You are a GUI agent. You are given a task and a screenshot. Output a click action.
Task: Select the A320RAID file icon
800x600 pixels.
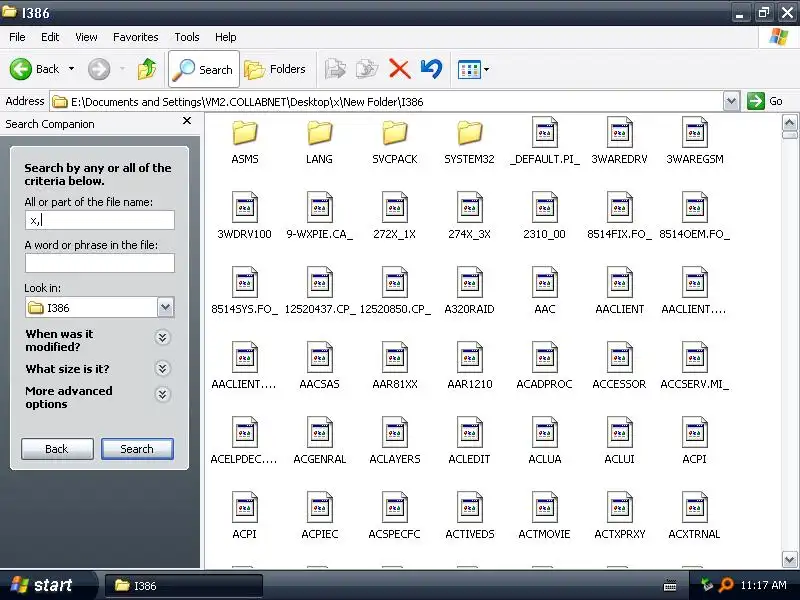tap(470, 282)
